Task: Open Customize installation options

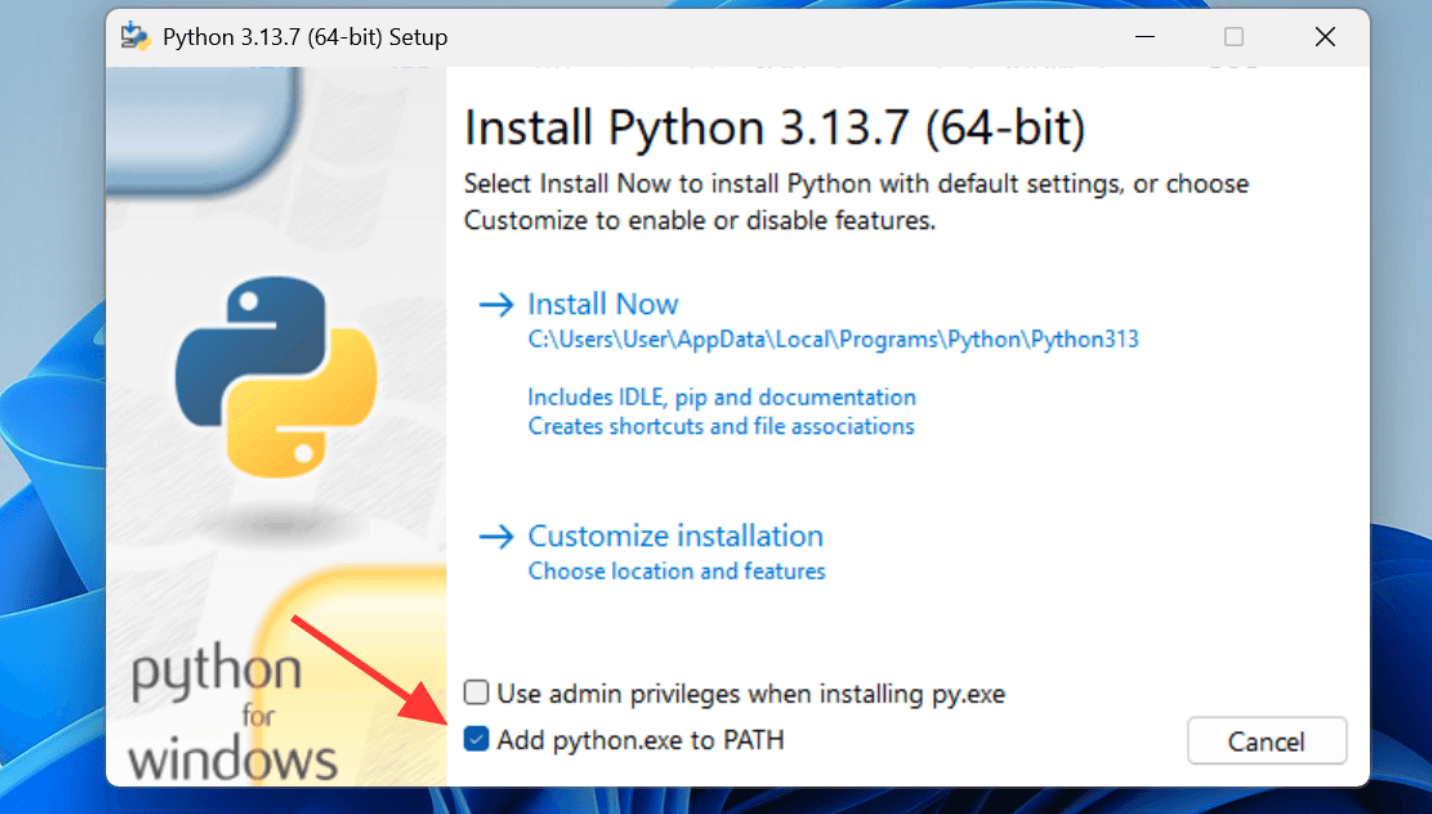Action: coord(675,536)
